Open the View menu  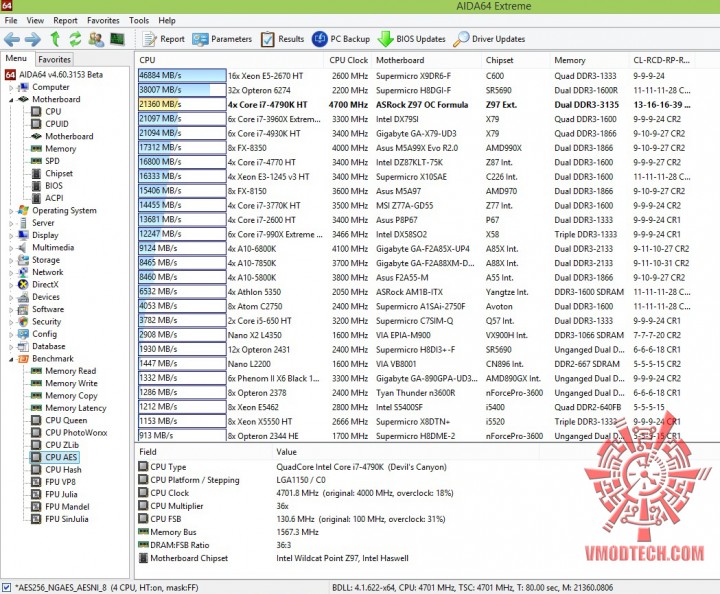[x=35, y=21]
